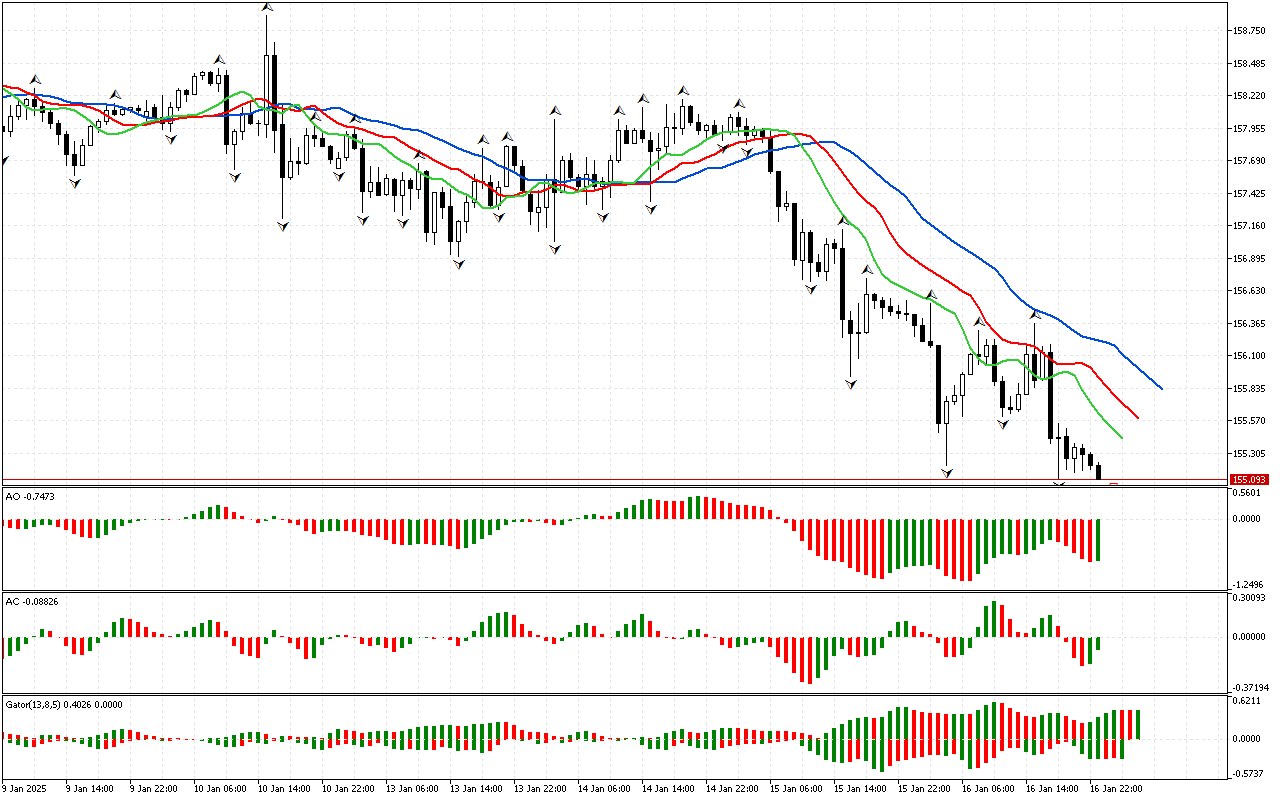Click the 155.570 price scale value
The width and height of the screenshot is (1280, 800).
click(x=1249, y=421)
